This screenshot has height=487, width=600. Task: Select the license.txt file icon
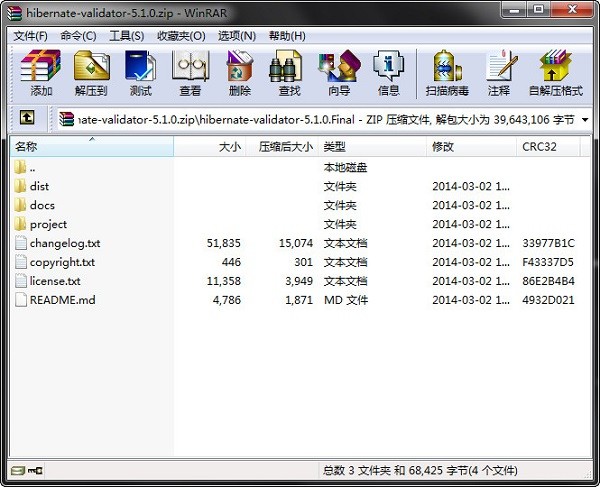point(21,281)
